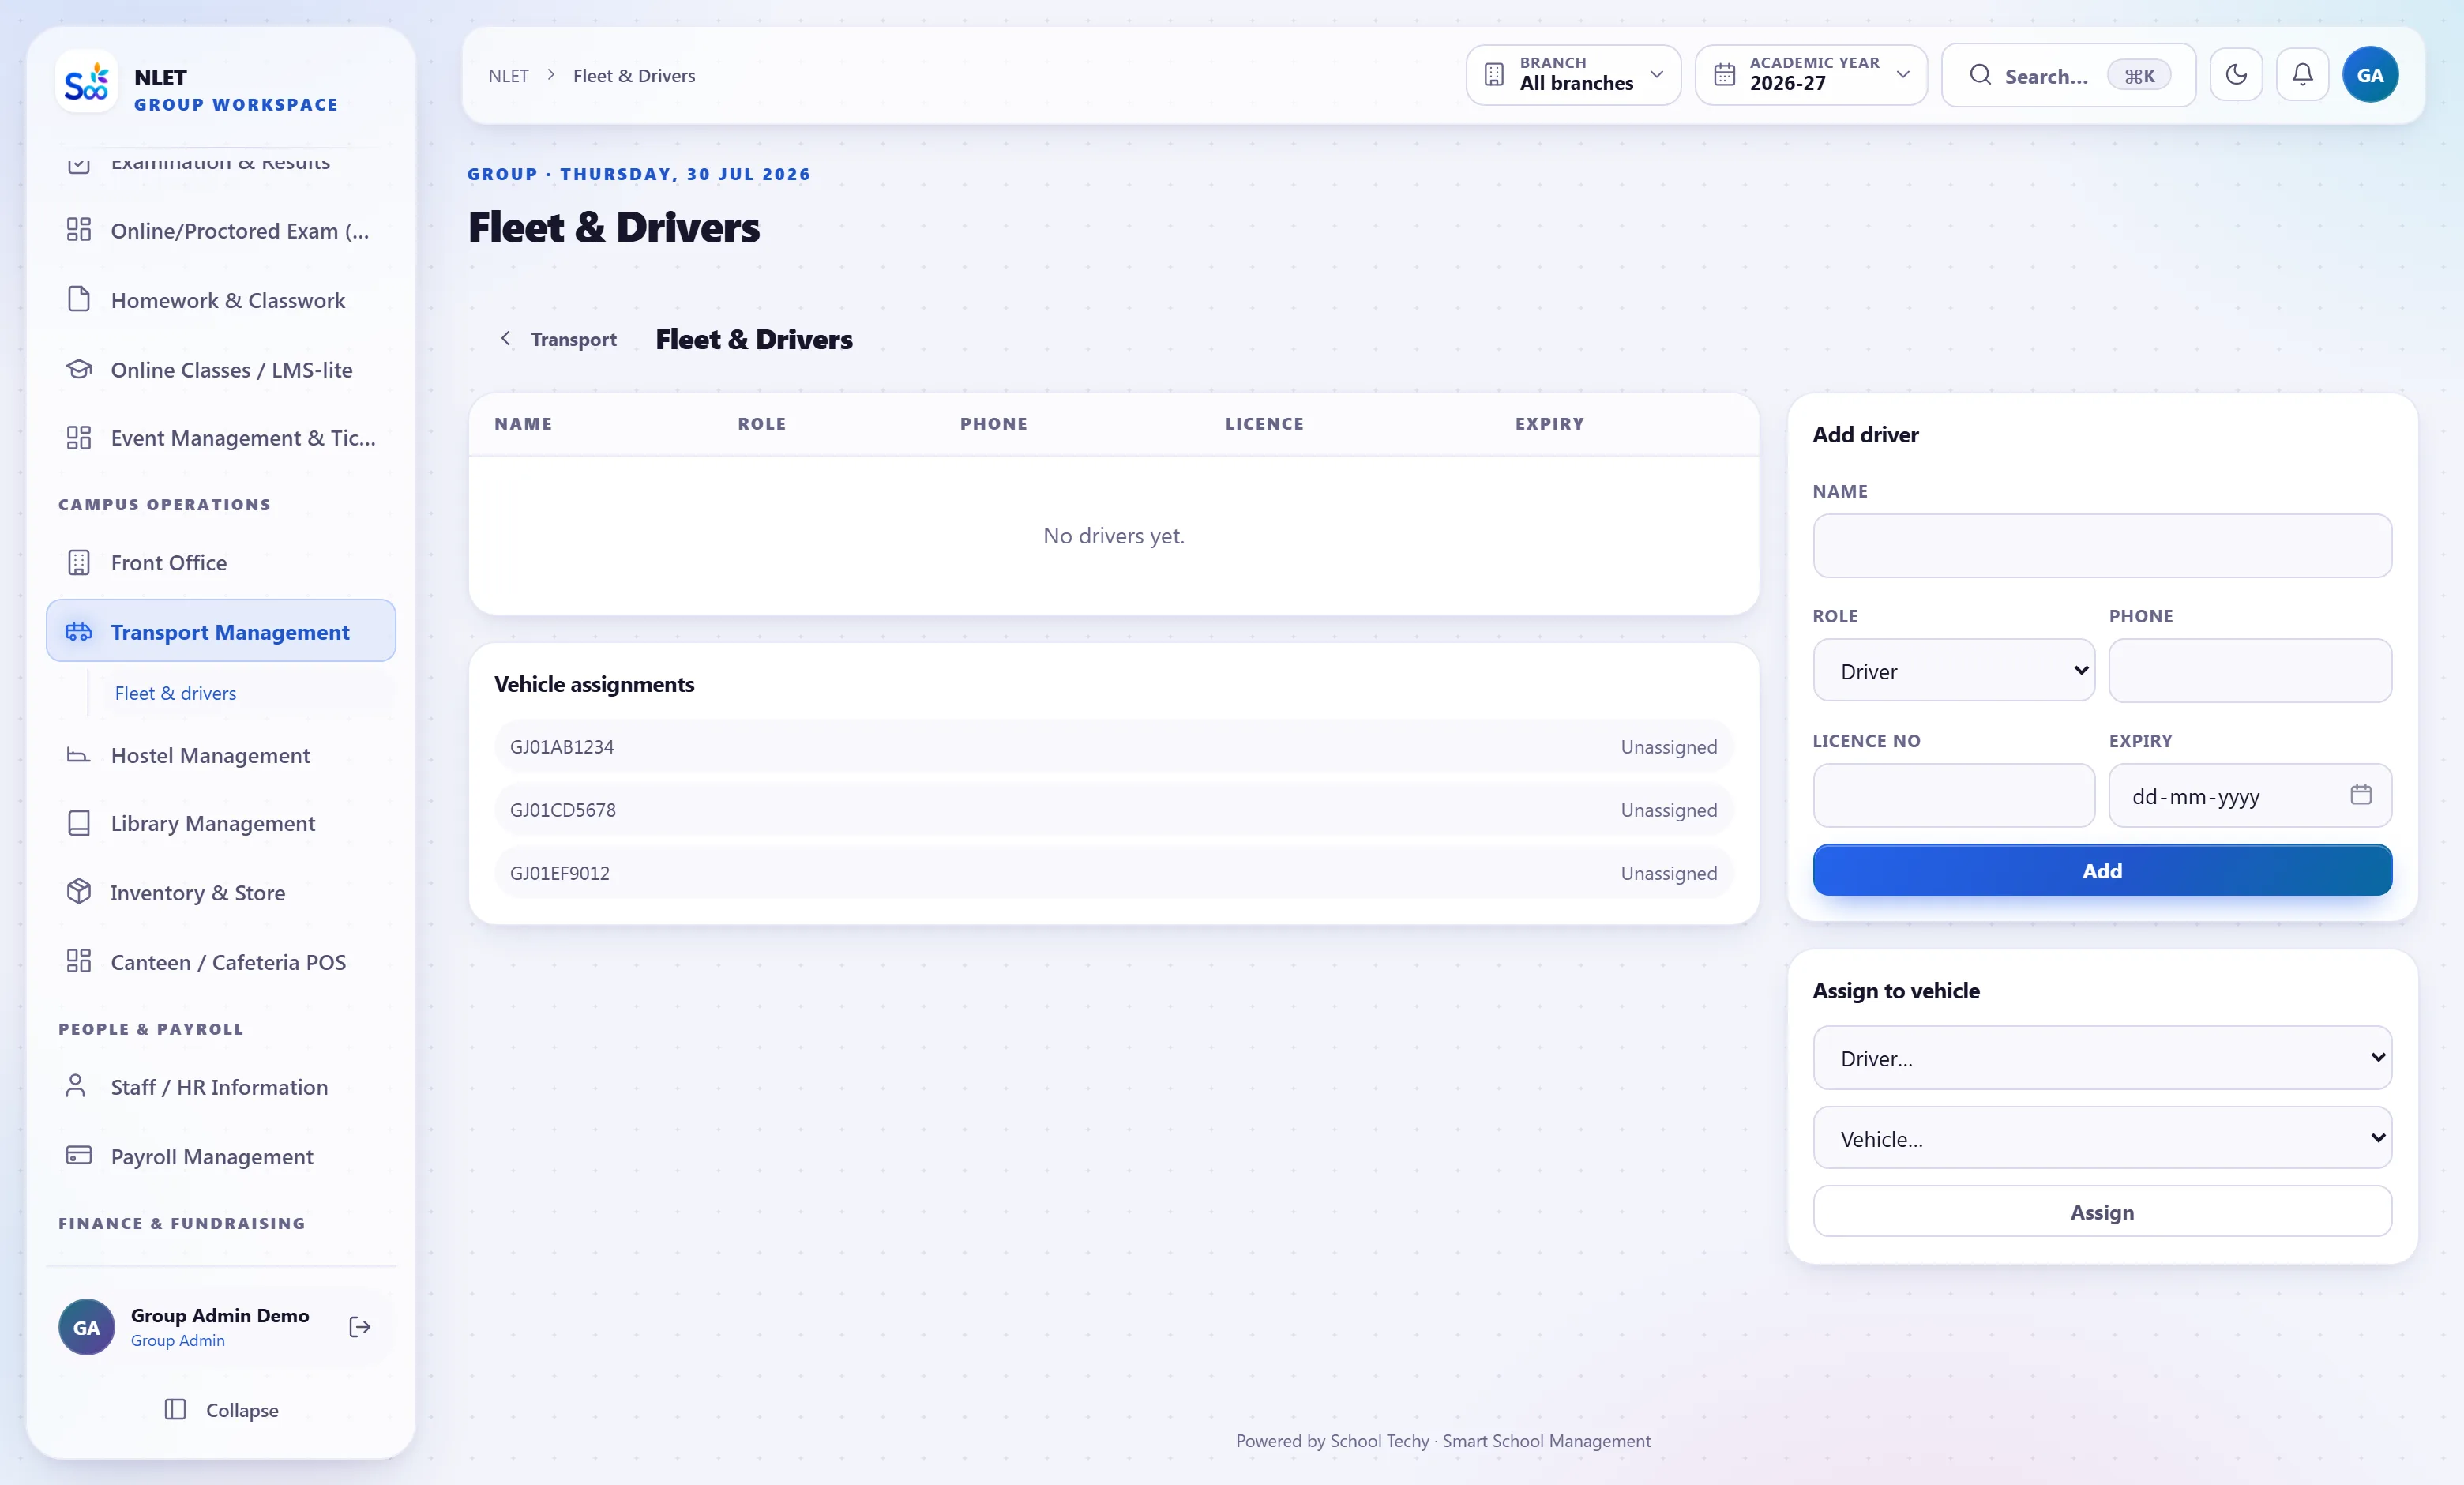Open the GA user avatar in top bar
The height and width of the screenshot is (1485, 2464).
coord(2370,75)
